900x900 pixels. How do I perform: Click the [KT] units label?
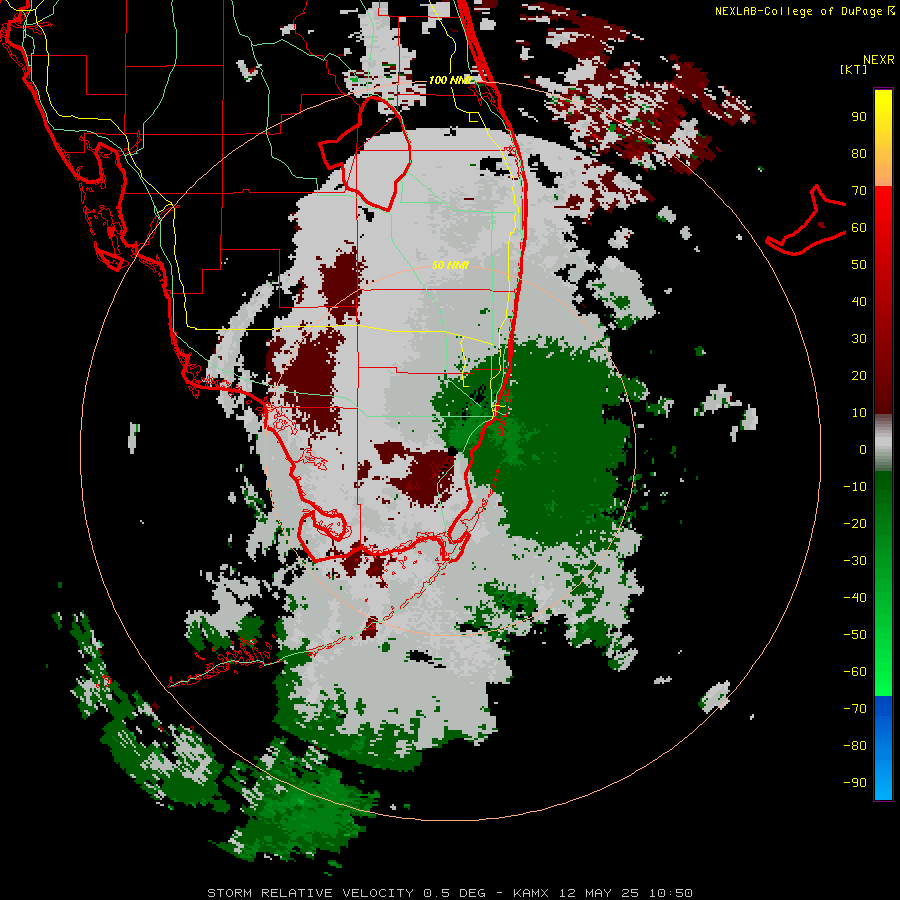(x=854, y=69)
